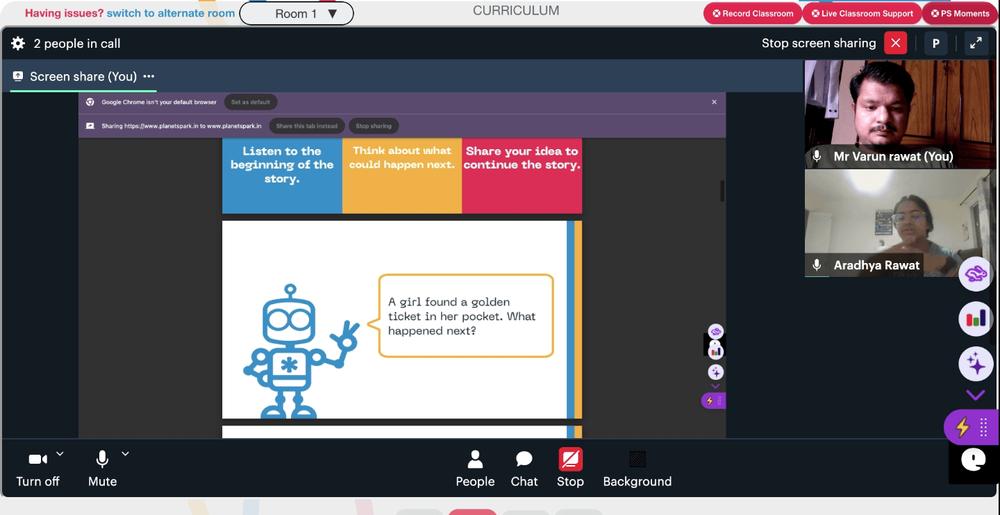The height and width of the screenshot is (515, 1000).
Task: Enter fullscreen with the expand arrows icon
Action: [x=976, y=43]
